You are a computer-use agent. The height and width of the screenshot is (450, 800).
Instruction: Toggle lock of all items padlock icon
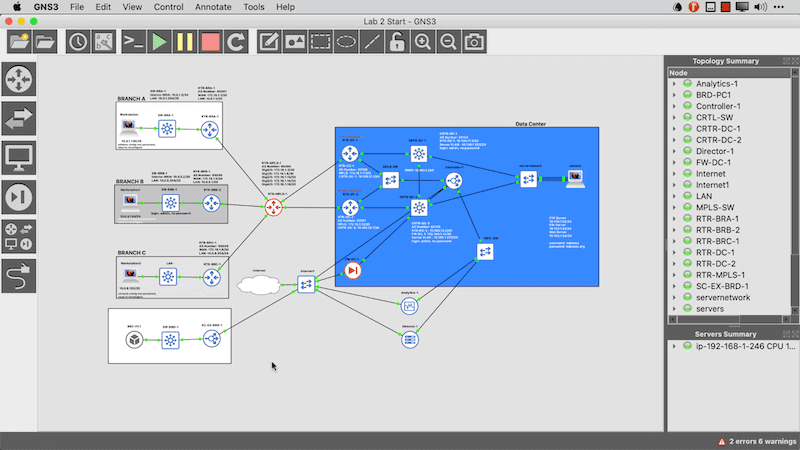click(x=397, y=42)
